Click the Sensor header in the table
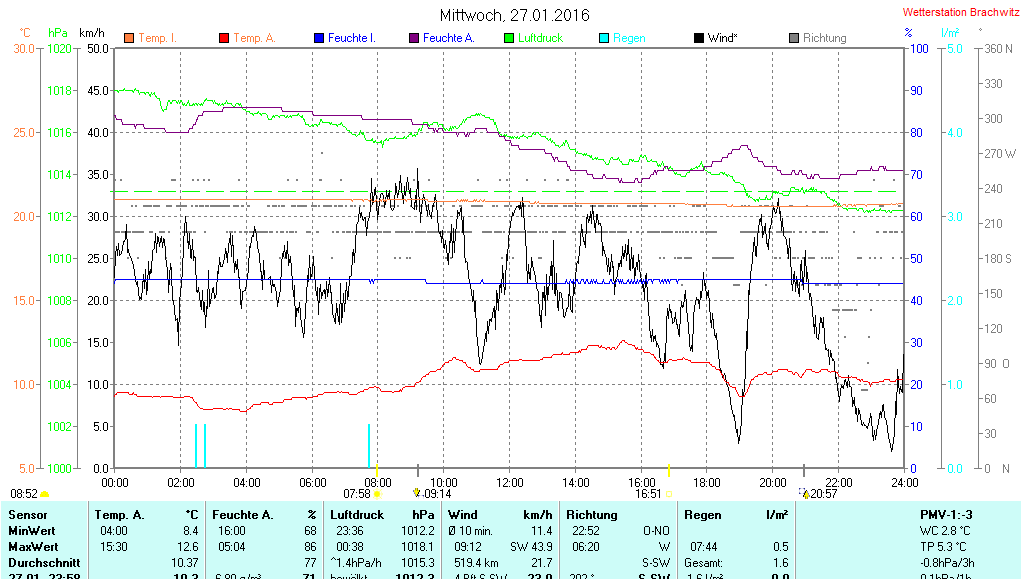Screen dimensions: 1021x579 pos(27,515)
